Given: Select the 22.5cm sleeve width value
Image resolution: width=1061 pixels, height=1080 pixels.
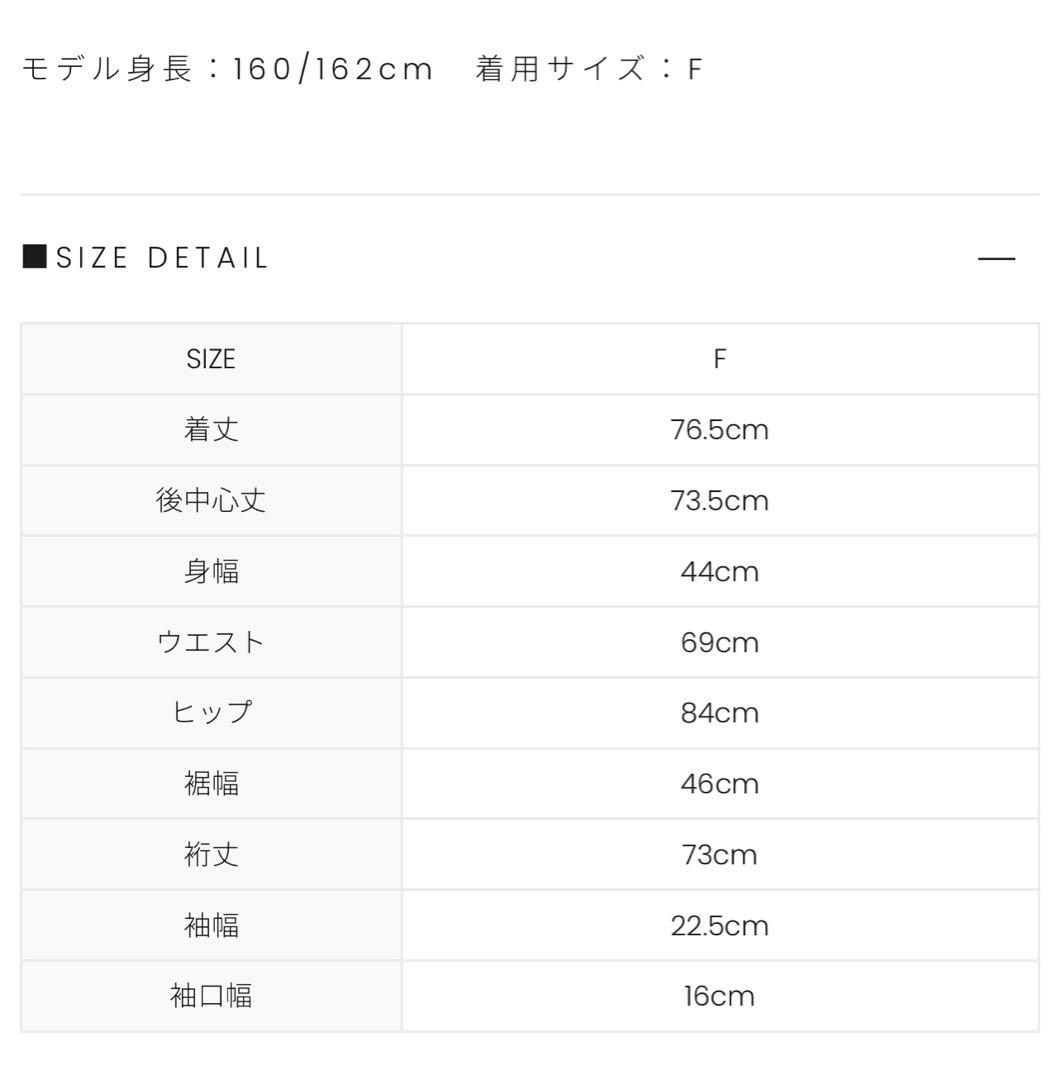Looking at the screenshot, I should 719,926.
